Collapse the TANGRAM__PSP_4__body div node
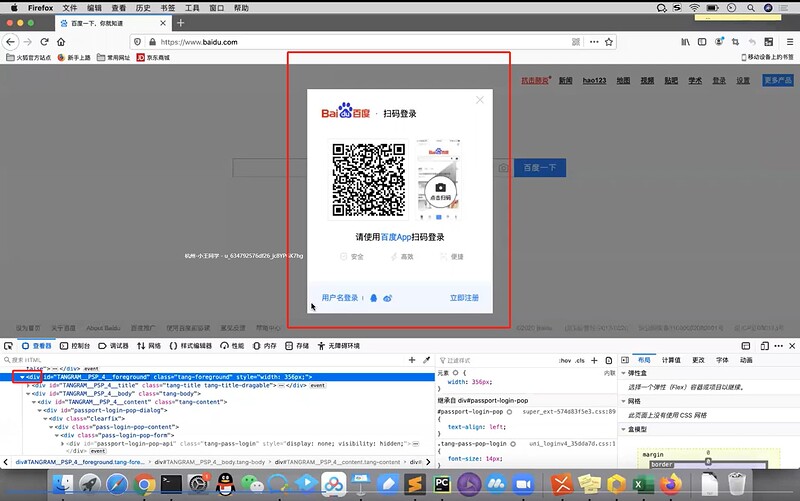This screenshot has width=800, height=501. pos(28,394)
